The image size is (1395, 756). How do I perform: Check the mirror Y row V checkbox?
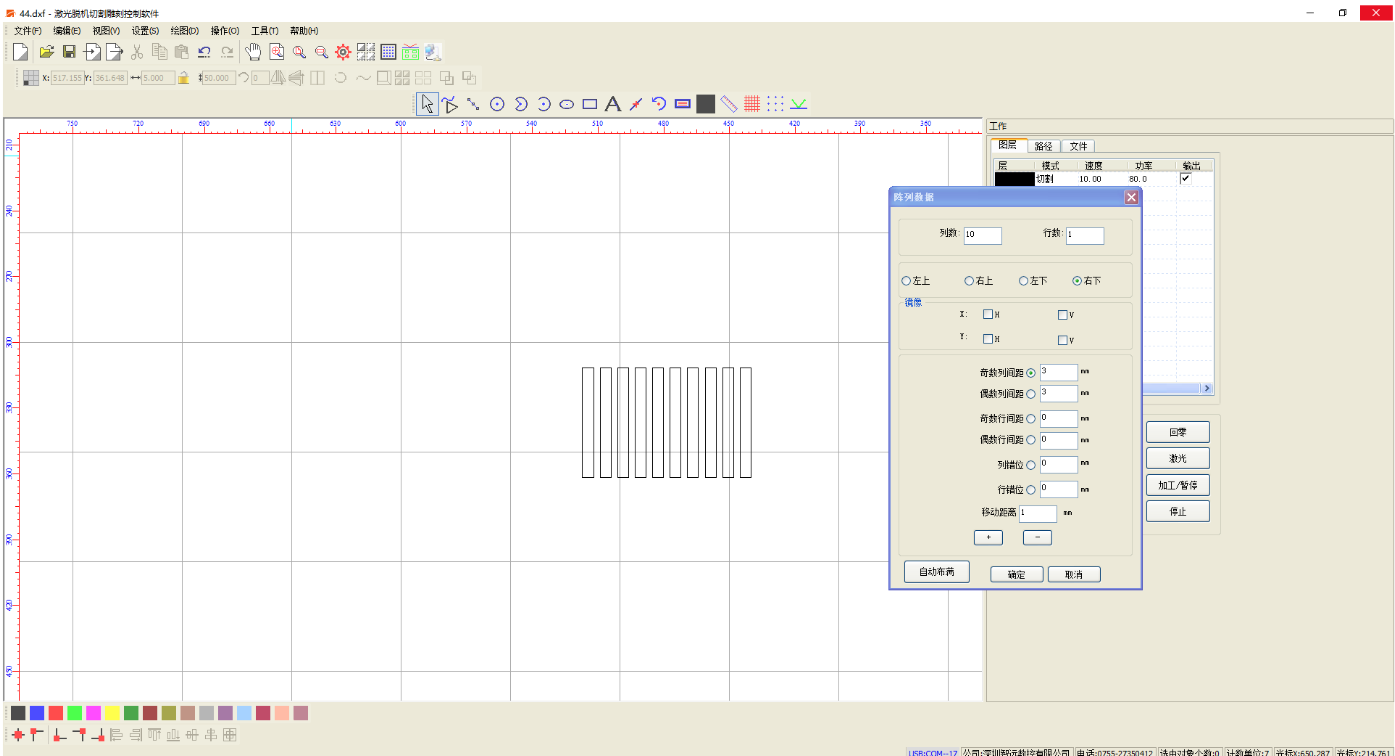pyautogui.click(x=1063, y=340)
